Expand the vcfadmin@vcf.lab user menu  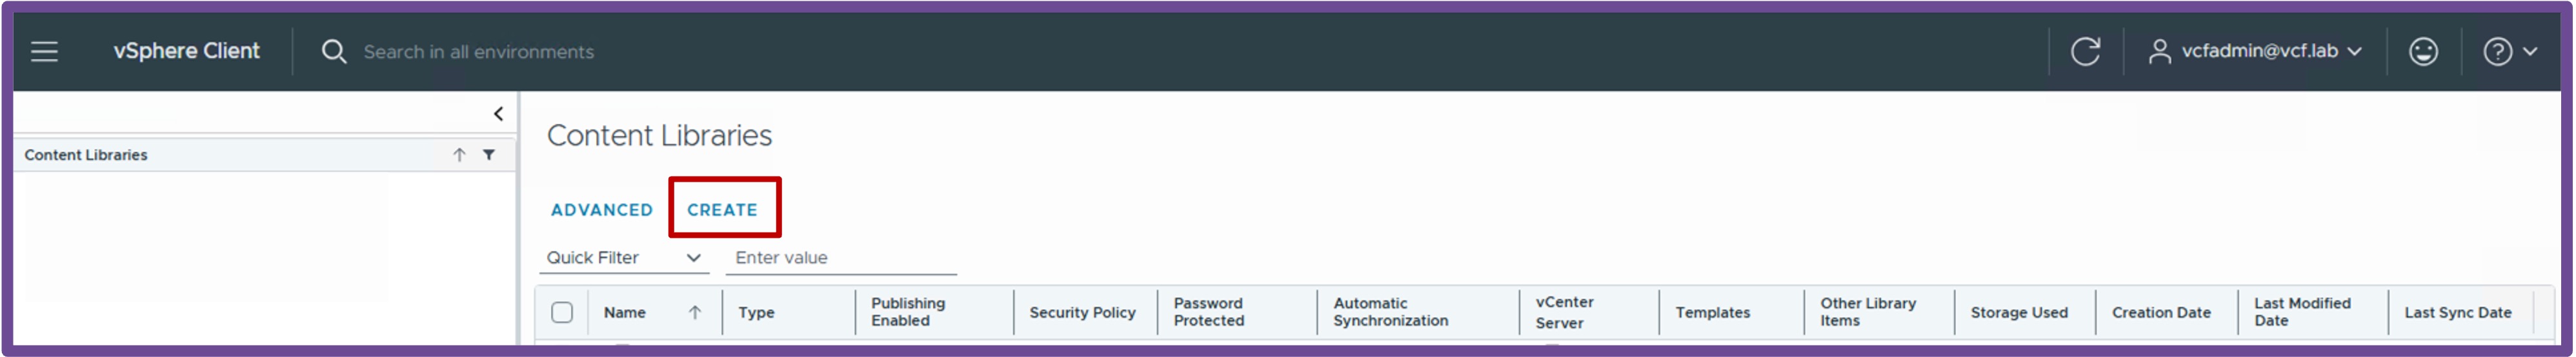(x=2256, y=51)
